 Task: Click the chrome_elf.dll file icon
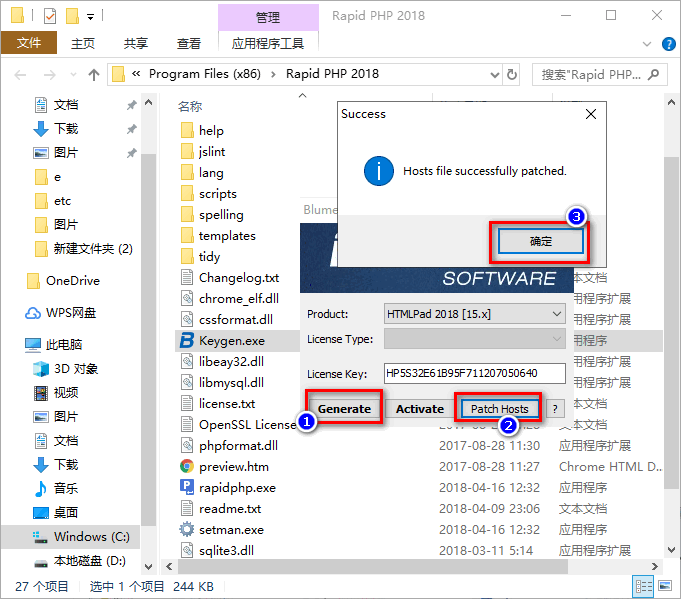point(187,298)
